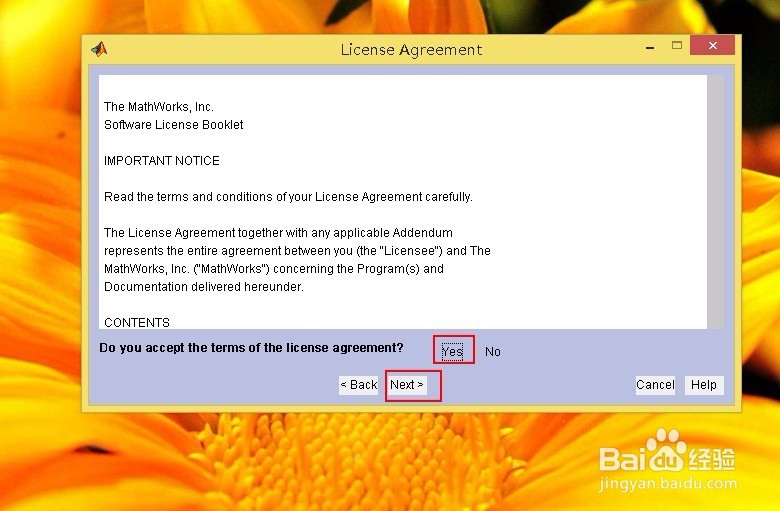Click 'Software License Booklet' line

(174, 124)
